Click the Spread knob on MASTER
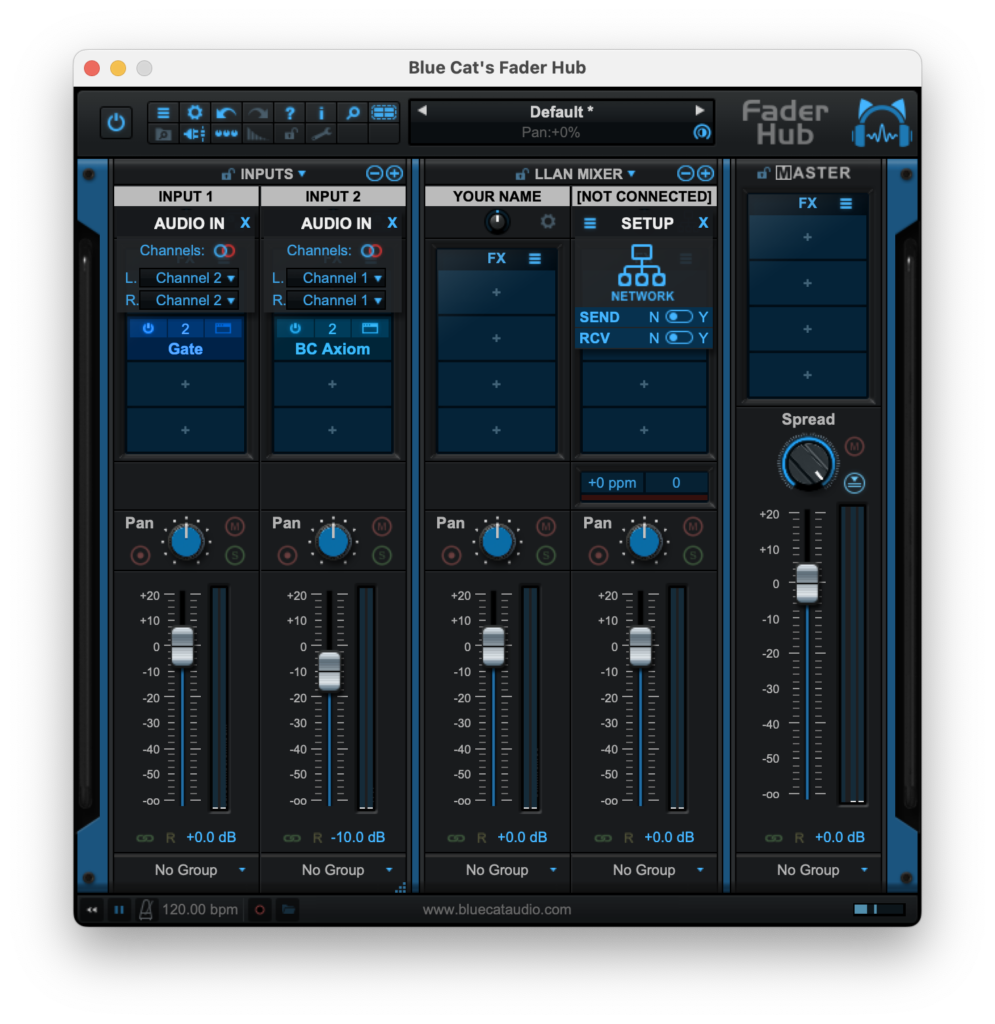This screenshot has height=1024, width=995. tap(808, 464)
